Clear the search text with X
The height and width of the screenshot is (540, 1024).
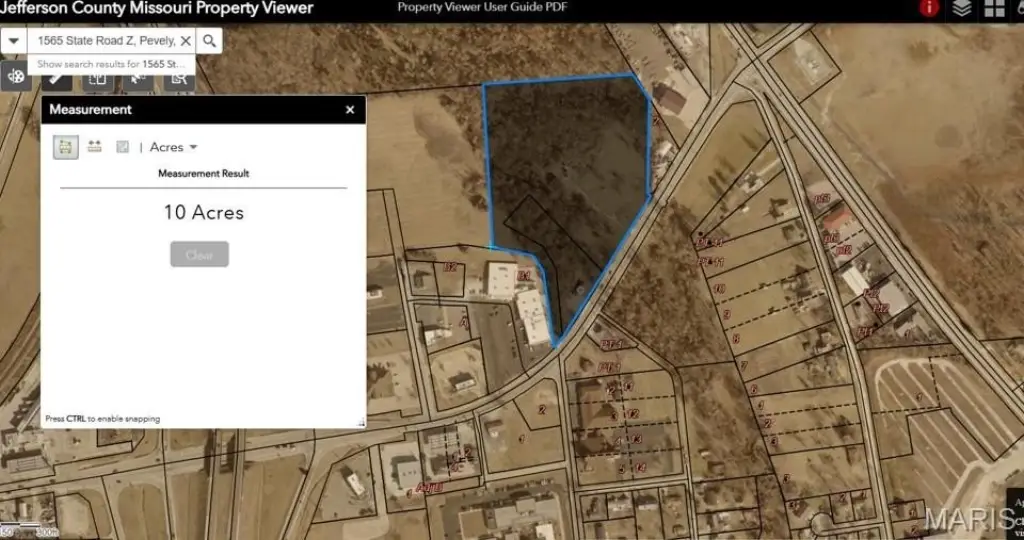[185, 41]
